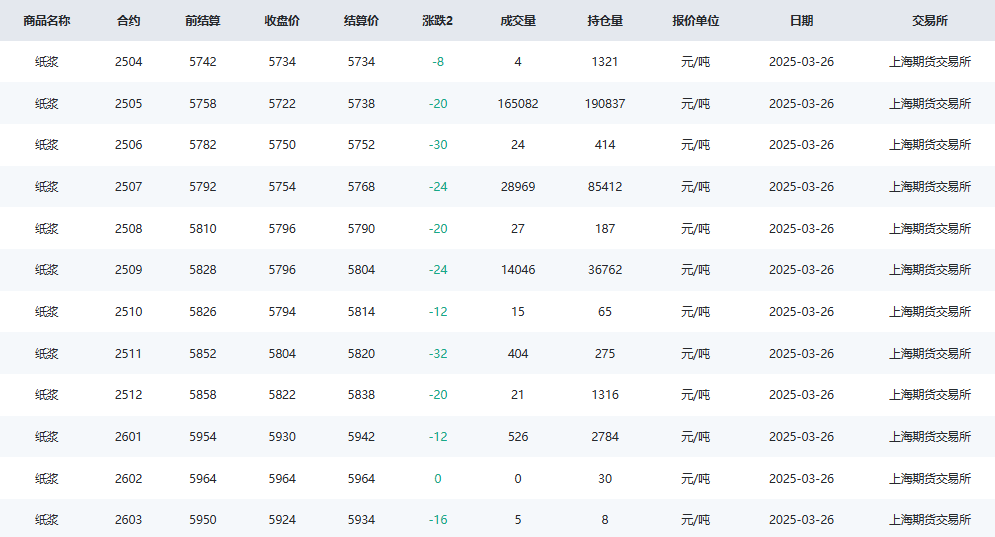Click the 5934 settlement price for 2603
995x537 pixels.
point(361,520)
